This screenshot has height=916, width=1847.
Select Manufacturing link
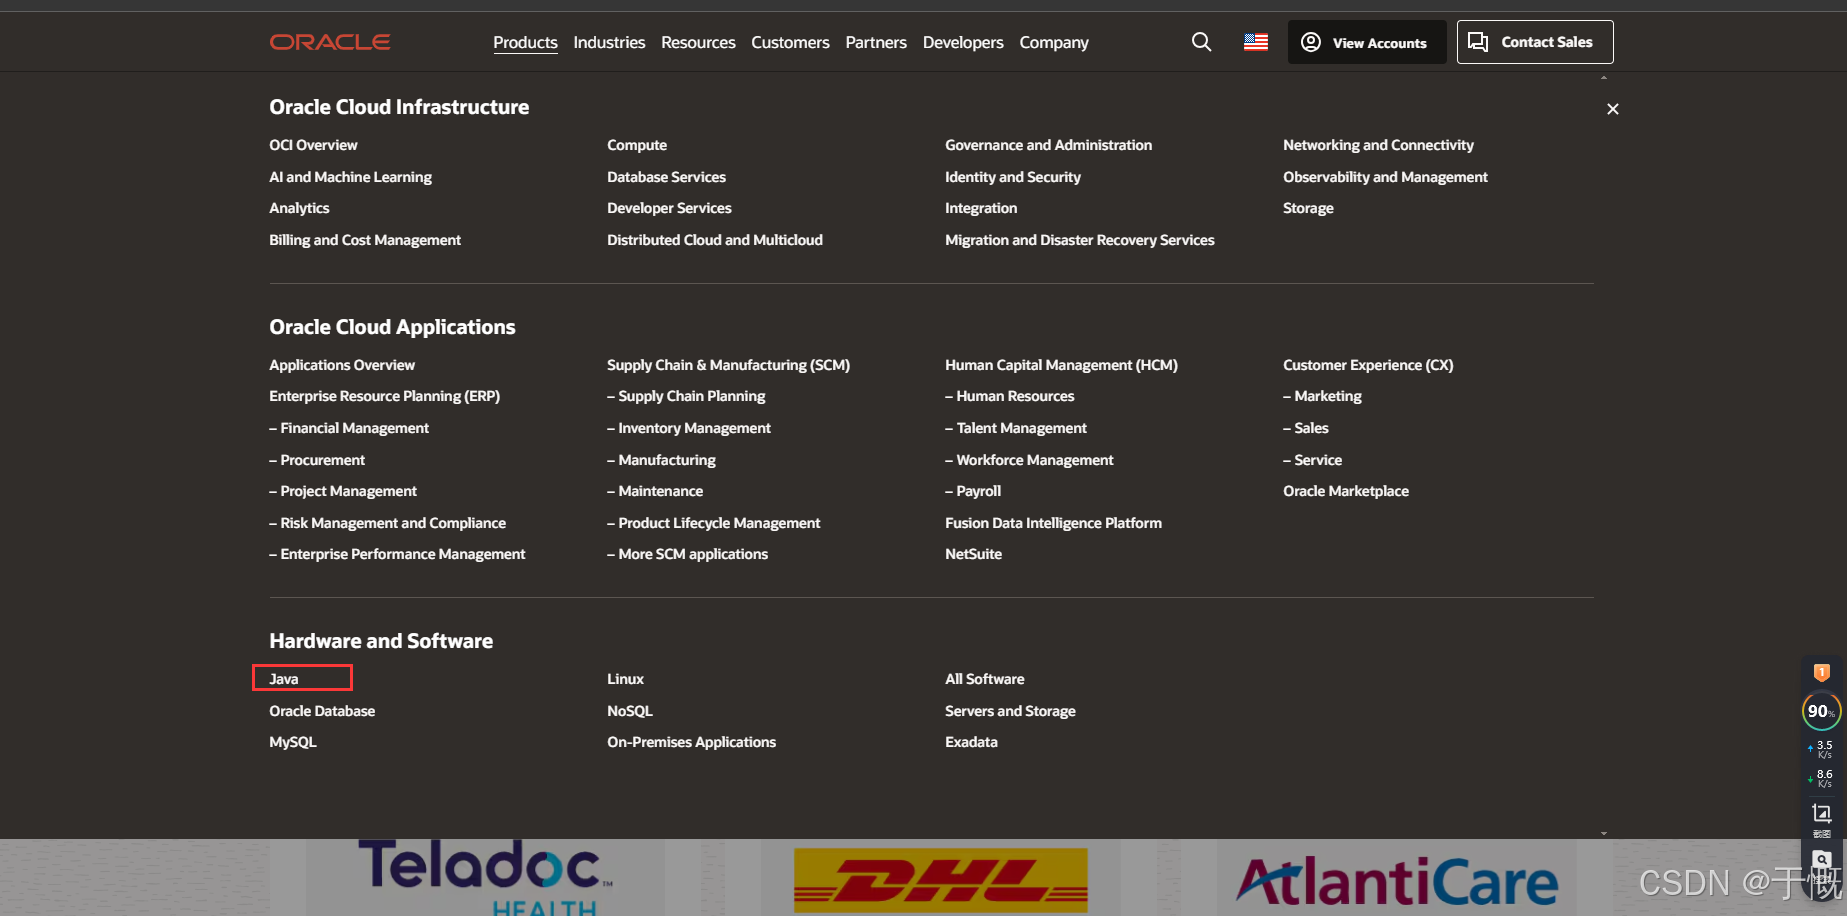click(x=661, y=460)
